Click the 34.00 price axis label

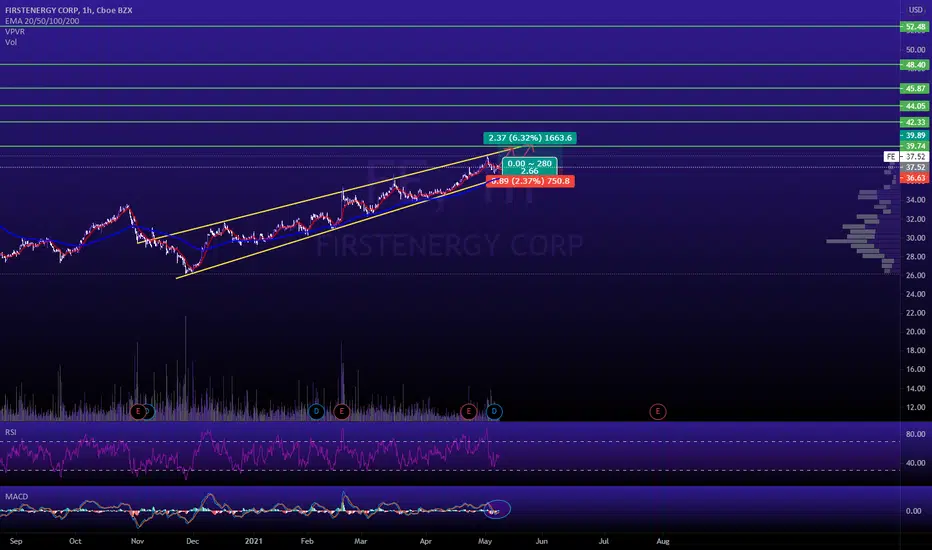click(915, 200)
